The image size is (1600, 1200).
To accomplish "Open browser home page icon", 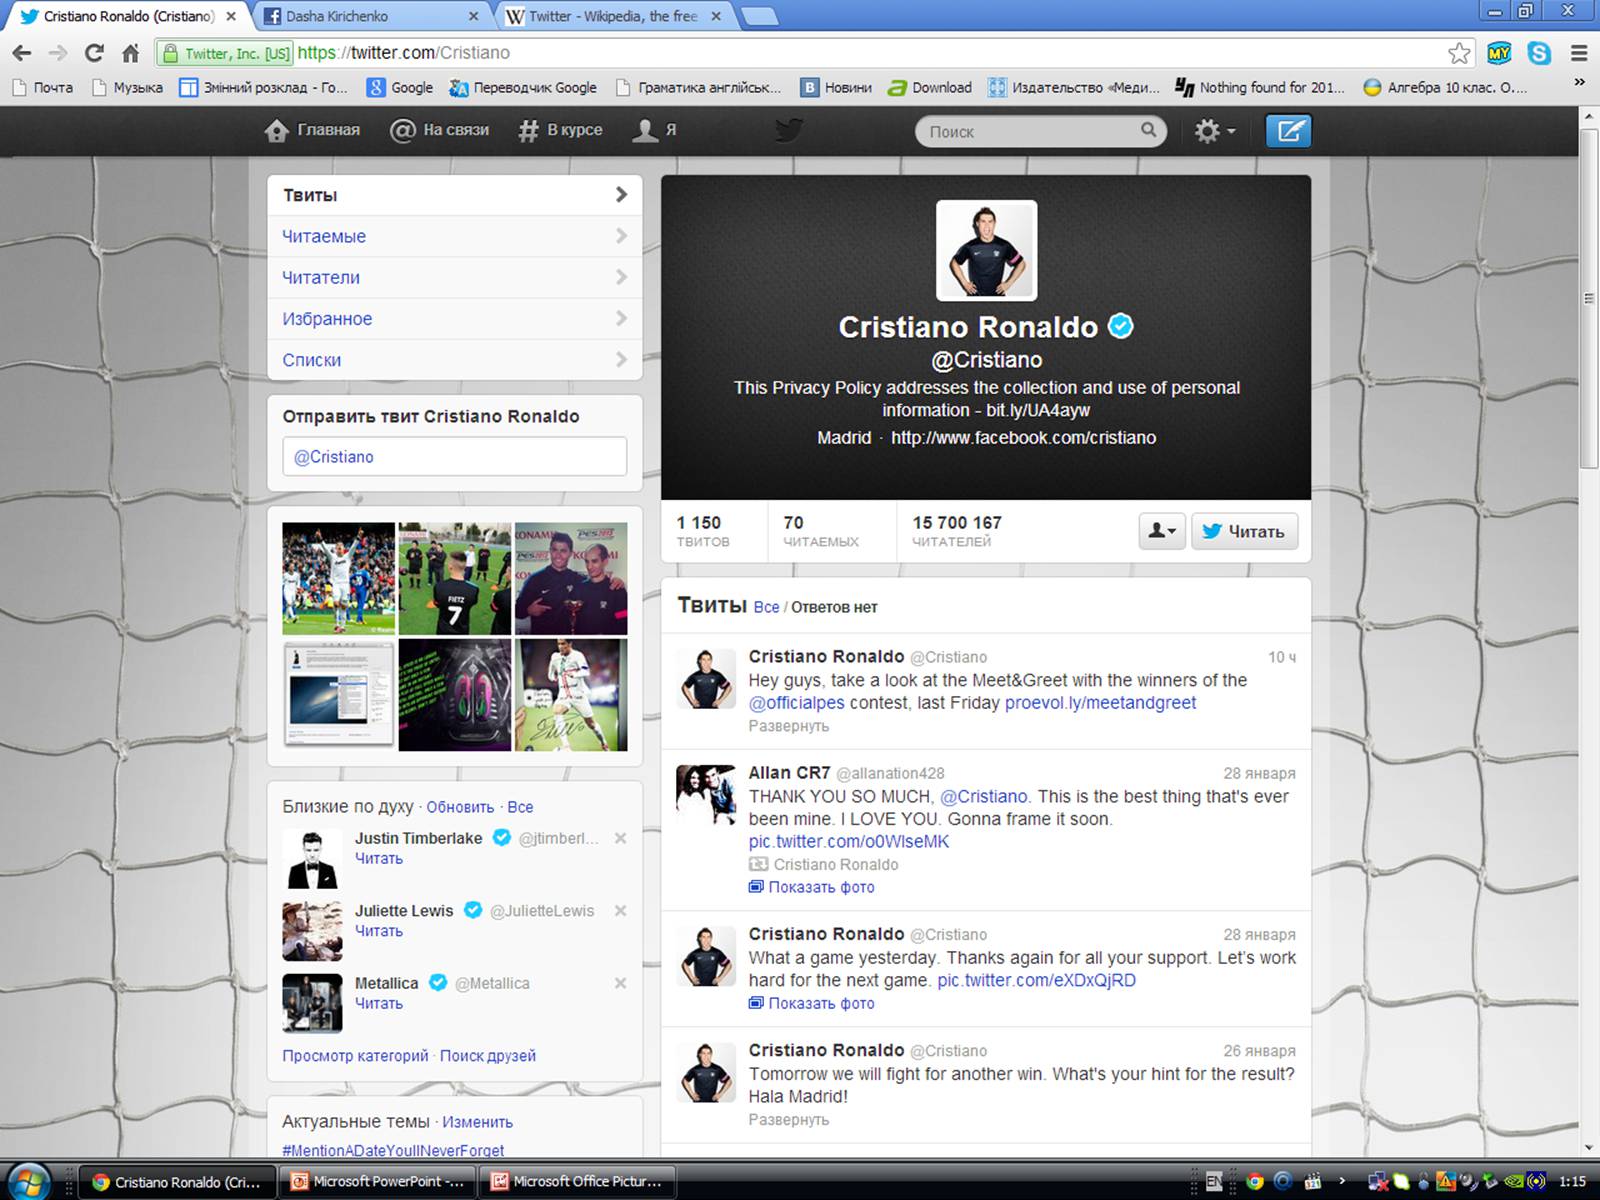I will (x=130, y=53).
